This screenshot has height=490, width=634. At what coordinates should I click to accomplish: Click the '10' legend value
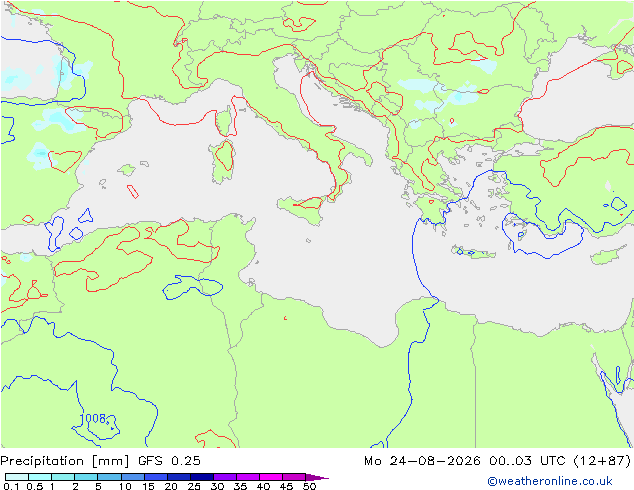(x=125, y=486)
